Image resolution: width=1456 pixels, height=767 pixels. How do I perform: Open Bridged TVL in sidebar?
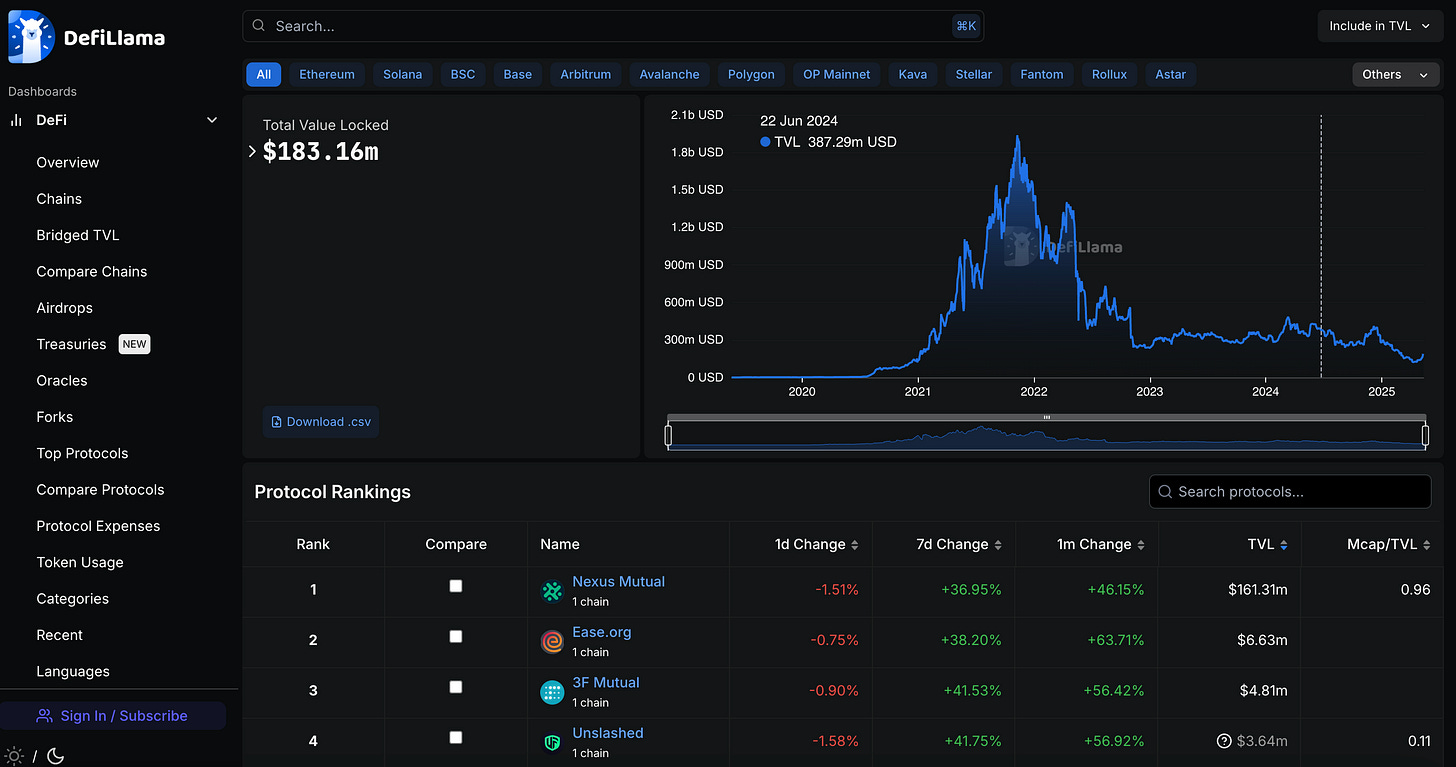tap(78, 235)
